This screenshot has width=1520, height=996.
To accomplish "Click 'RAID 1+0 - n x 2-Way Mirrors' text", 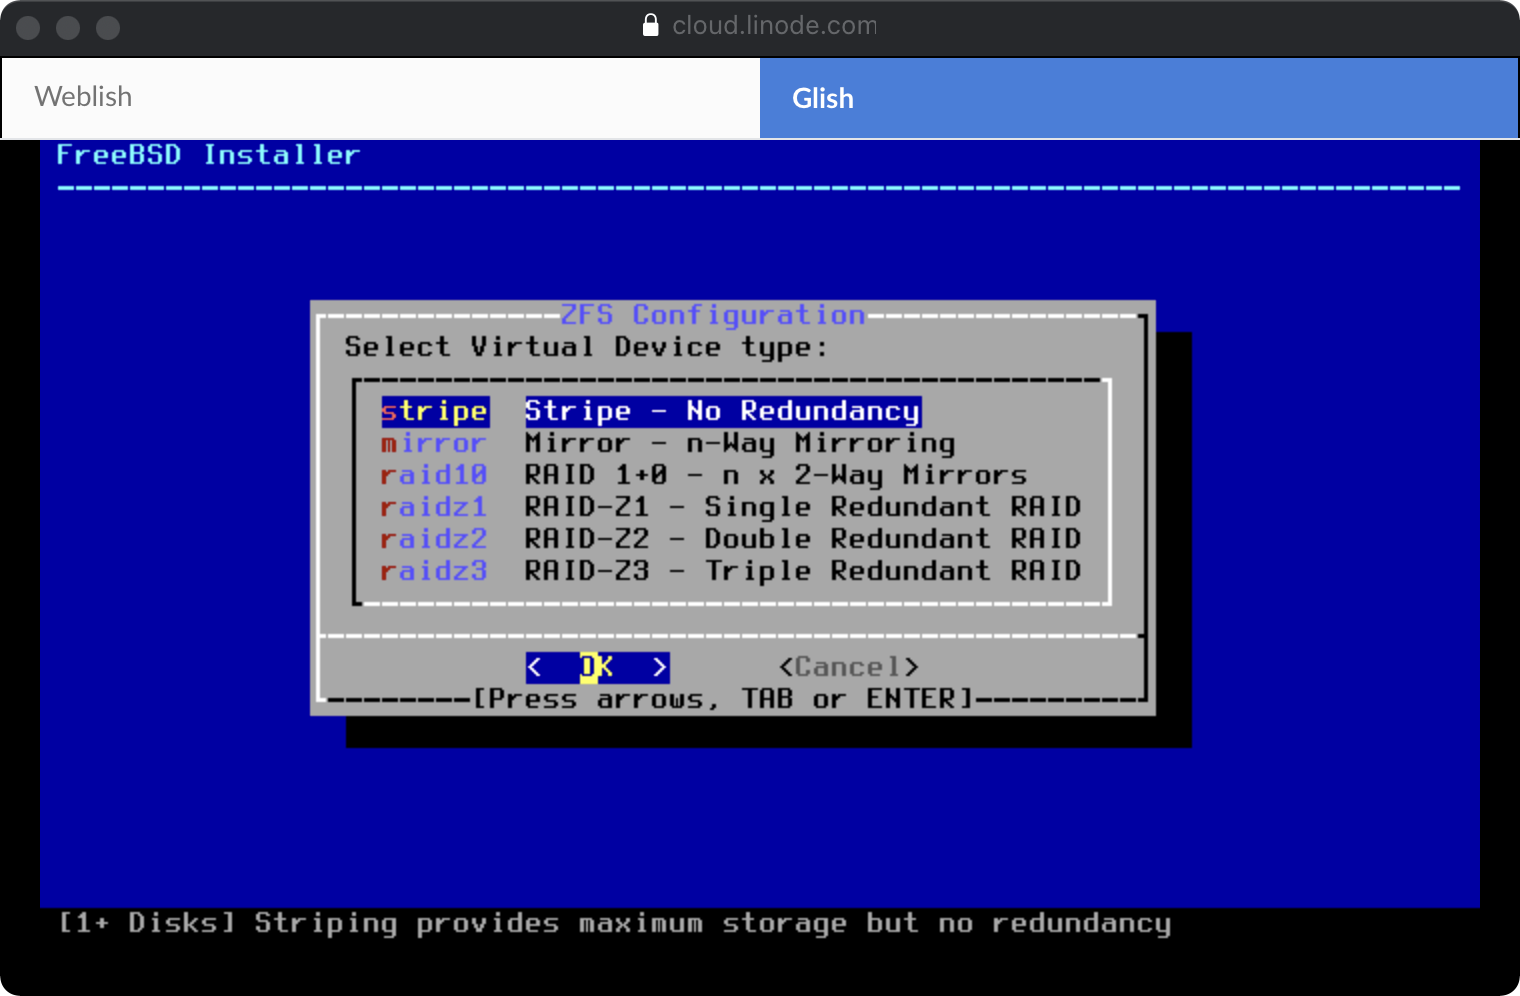I will 775,475.
